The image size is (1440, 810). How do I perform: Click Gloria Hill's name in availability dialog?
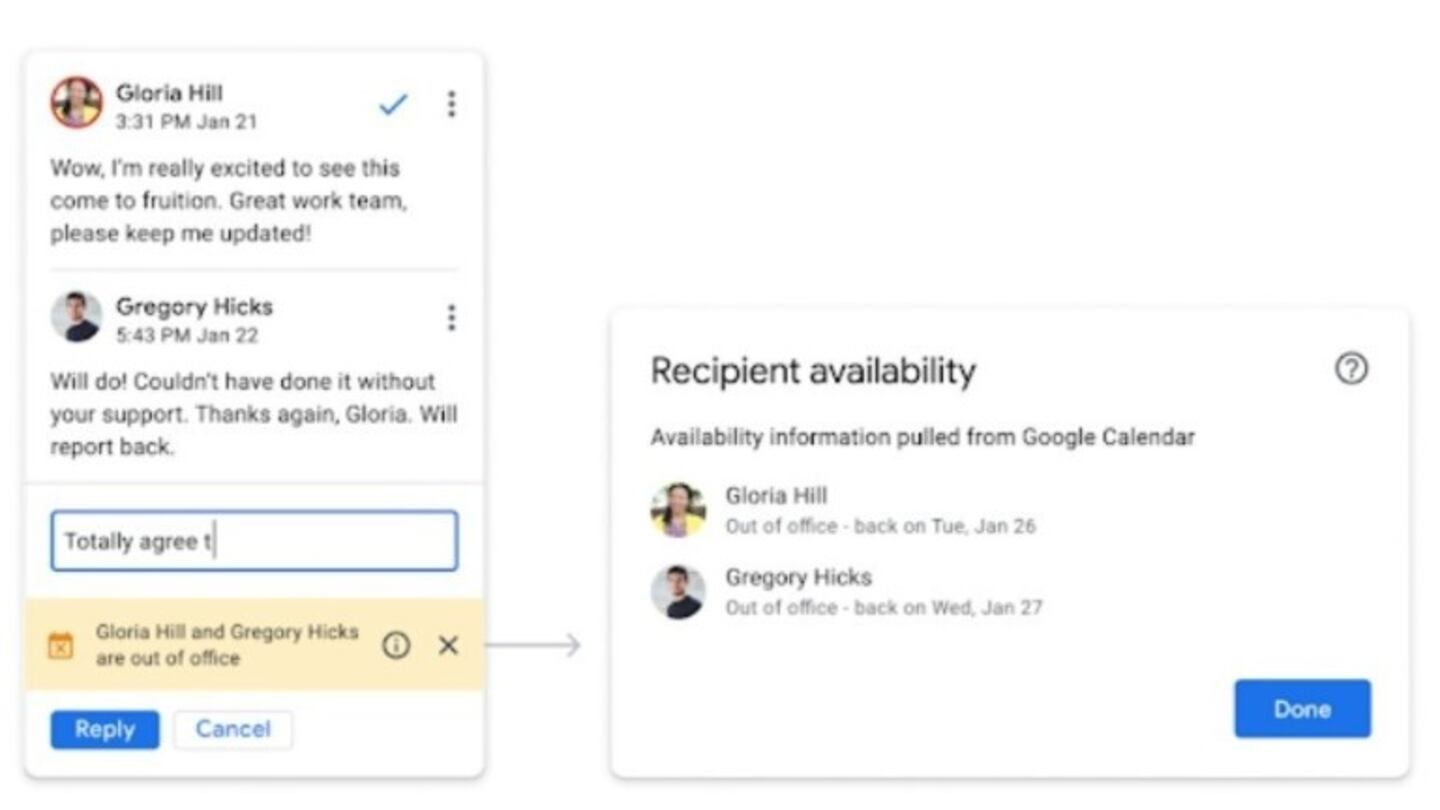(776, 495)
